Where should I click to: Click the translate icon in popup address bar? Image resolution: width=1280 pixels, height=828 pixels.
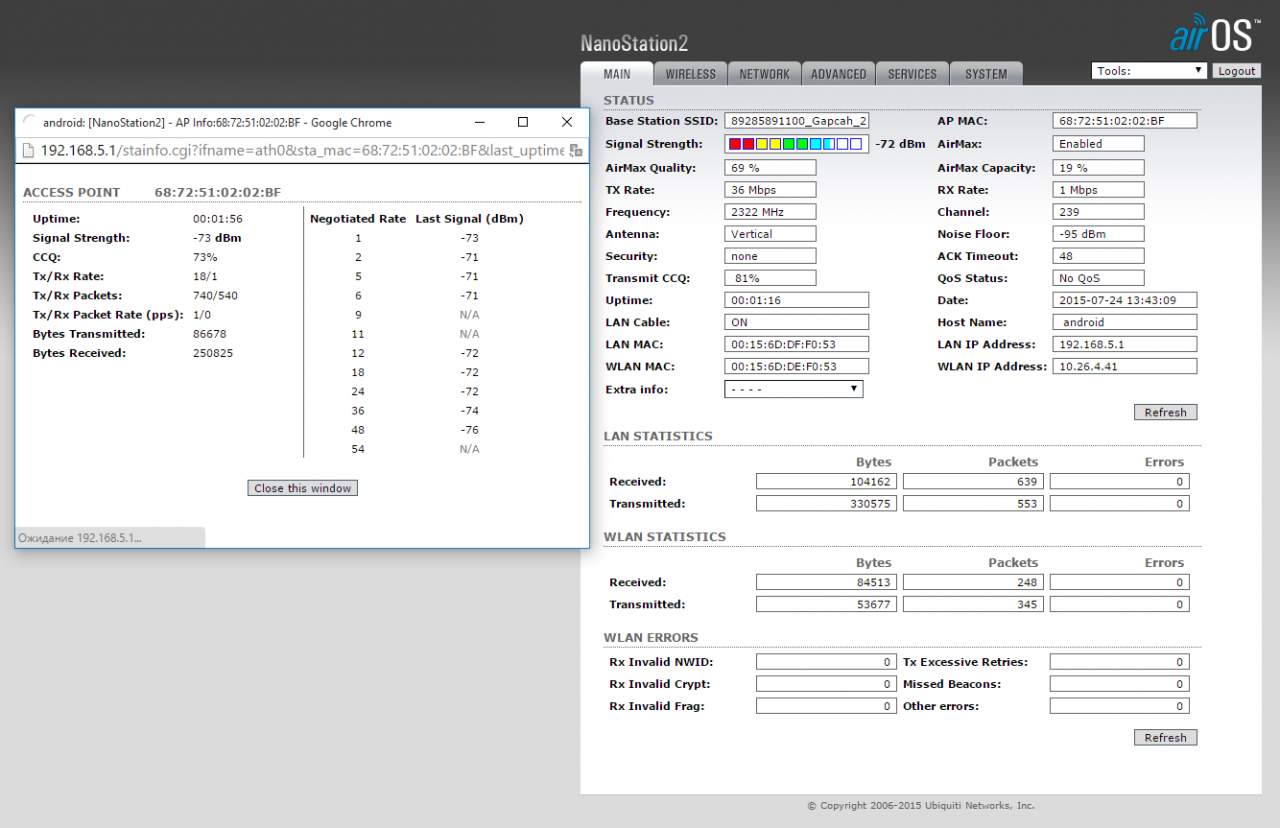click(576, 150)
